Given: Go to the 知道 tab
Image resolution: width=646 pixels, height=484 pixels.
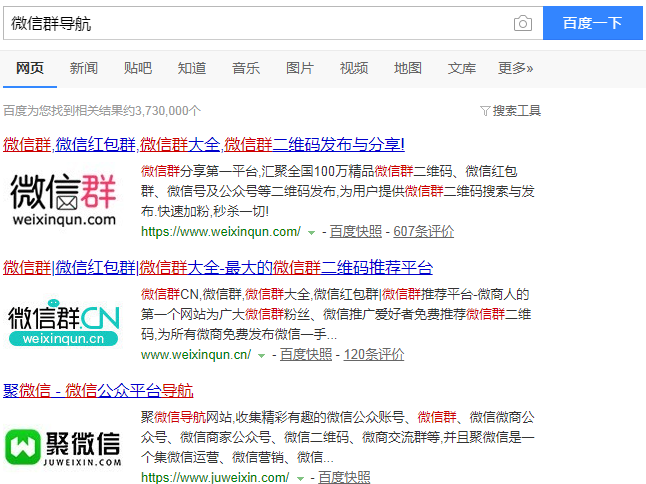Looking at the screenshot, I should point(192,68).
